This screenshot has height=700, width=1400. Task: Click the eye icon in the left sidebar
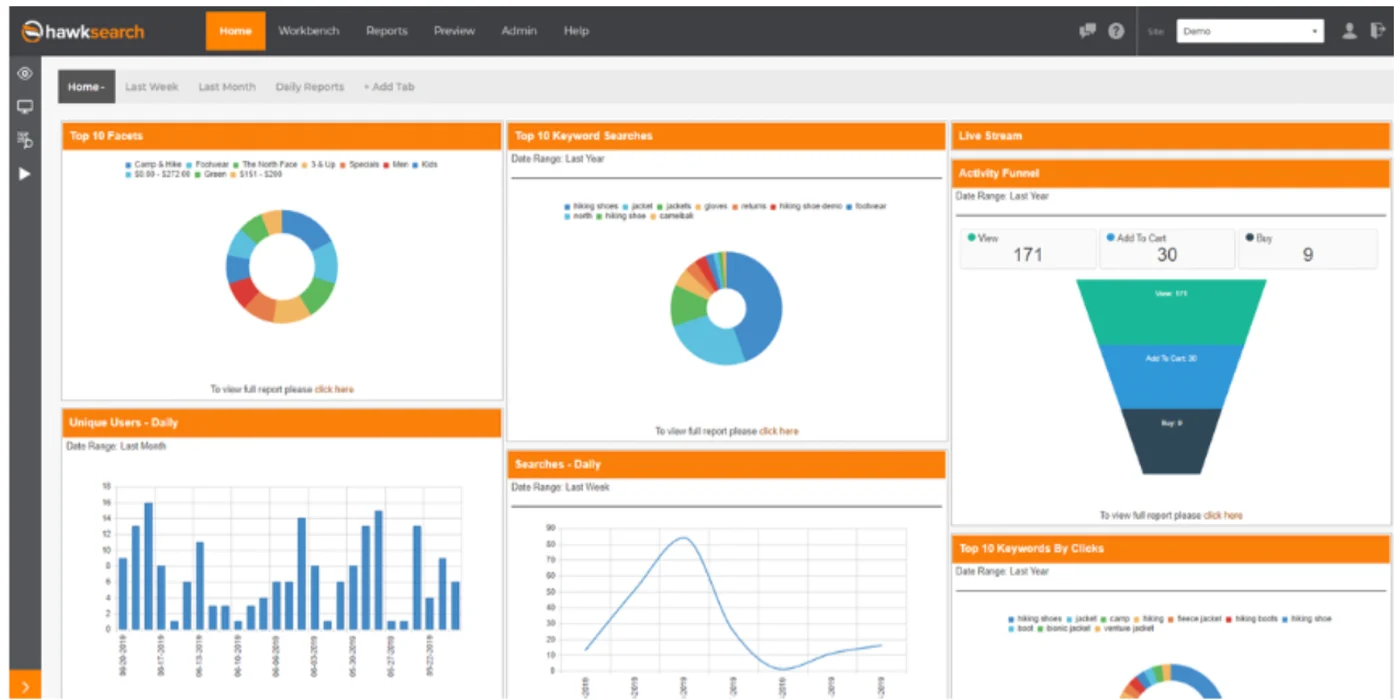(25, 74)
